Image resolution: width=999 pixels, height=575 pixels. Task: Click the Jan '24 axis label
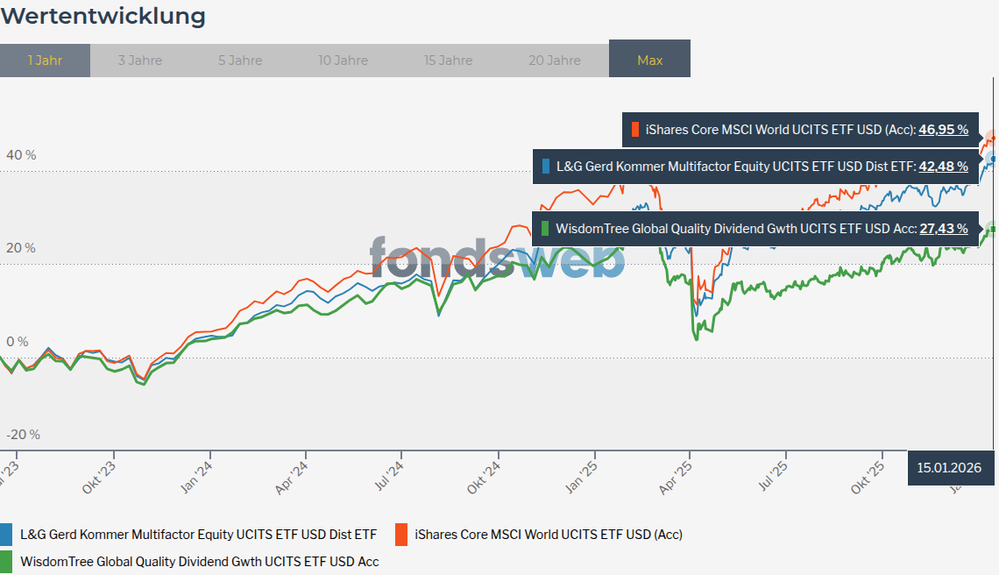pos(197,477)
